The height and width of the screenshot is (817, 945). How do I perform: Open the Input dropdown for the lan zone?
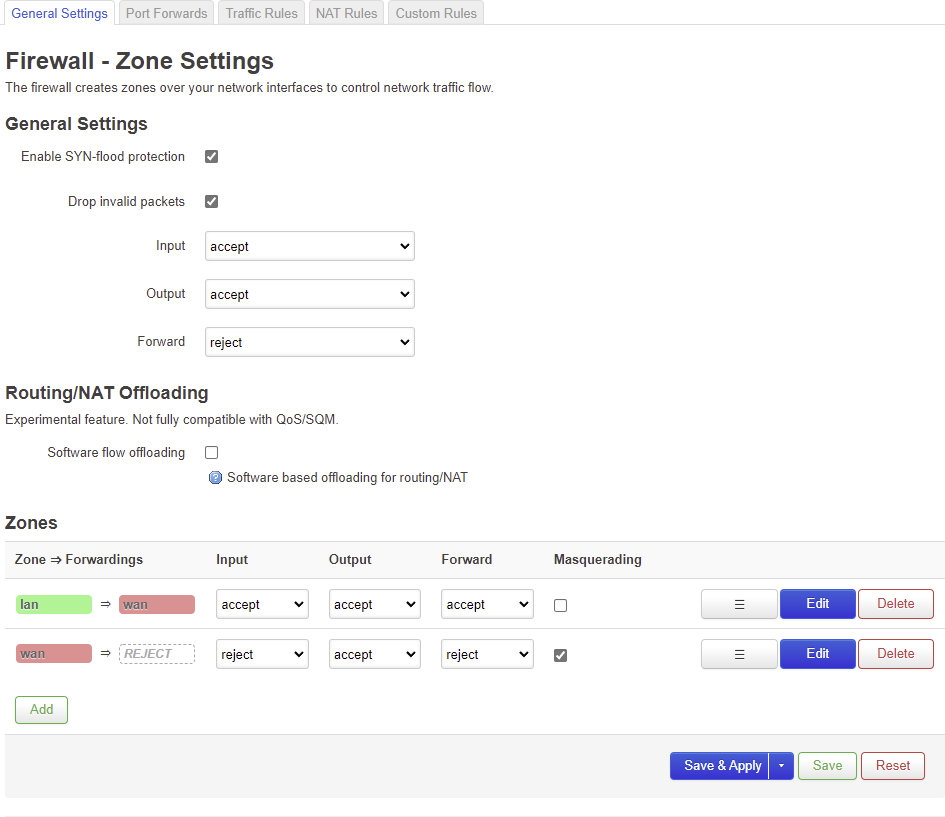262,604
